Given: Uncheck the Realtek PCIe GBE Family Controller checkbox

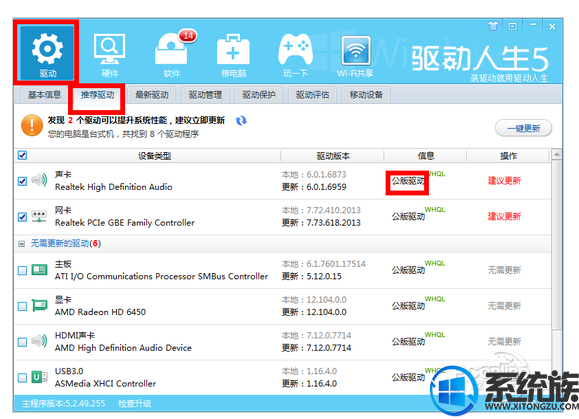Looking at the screenshot, I should click(22, 217).
